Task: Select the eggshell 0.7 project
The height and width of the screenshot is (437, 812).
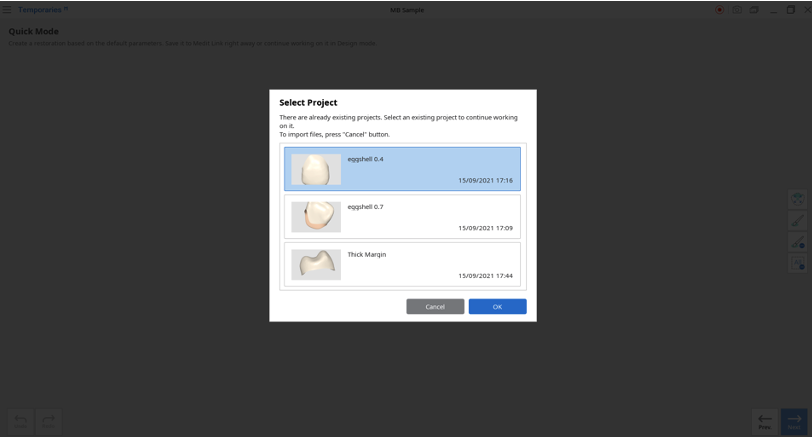Action: click(x=402, y=216)
